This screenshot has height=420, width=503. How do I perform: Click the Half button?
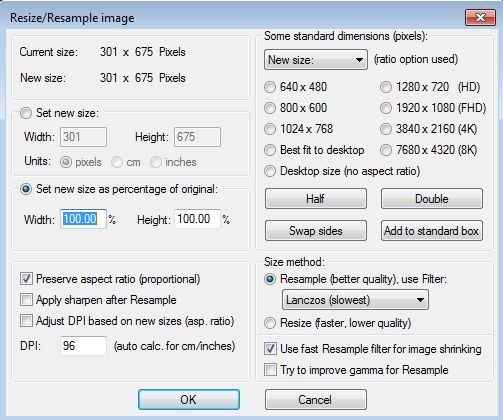(316, 199)
